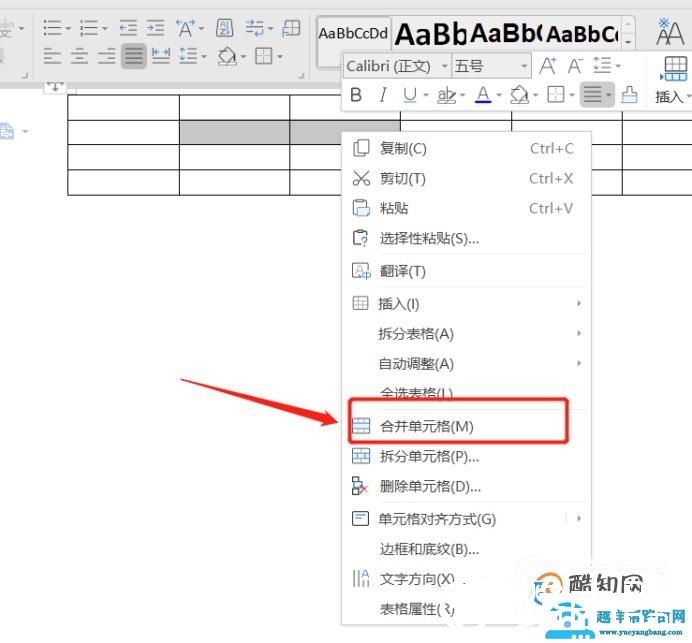This screenshot has width=692, height=643.
Task: Select 翻译(T) in context menu
Action: (466, 271)
